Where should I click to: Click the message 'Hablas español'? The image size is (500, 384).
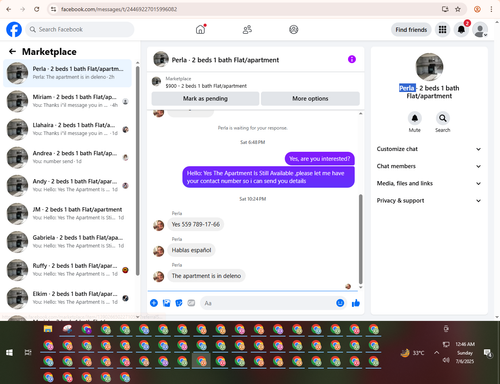pos(191,250)
